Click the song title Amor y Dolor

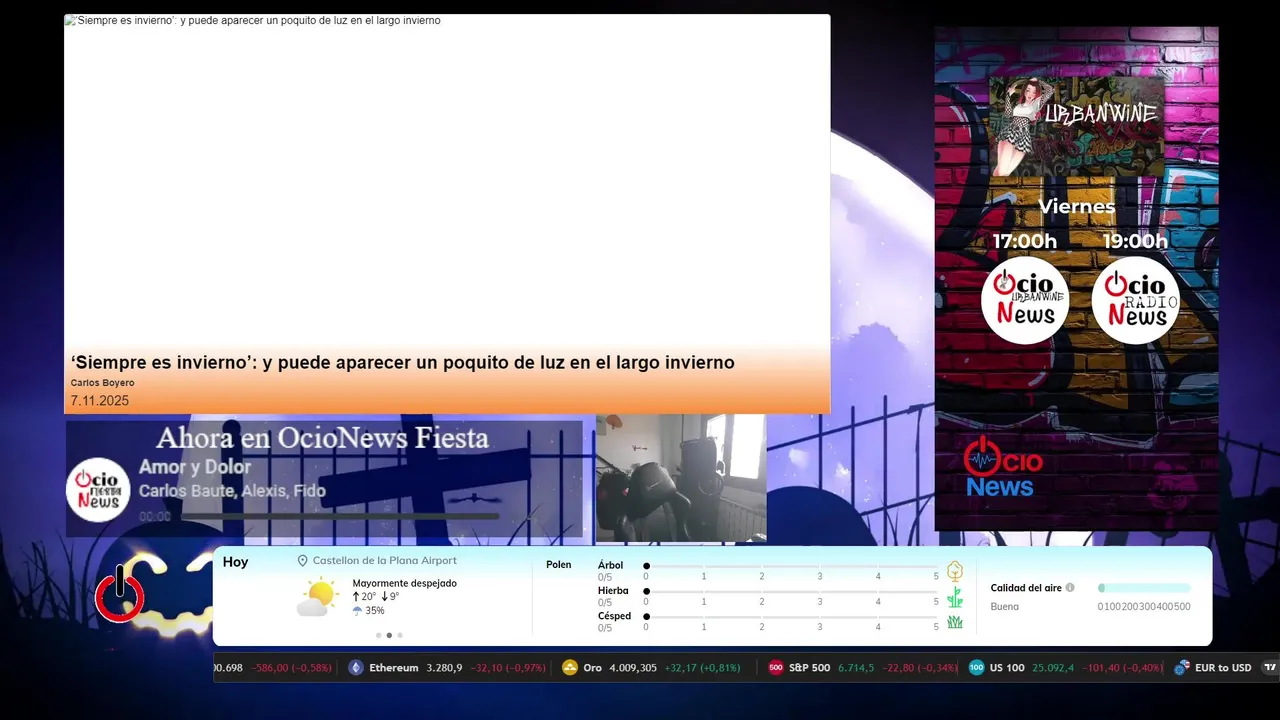coord(195,467)
